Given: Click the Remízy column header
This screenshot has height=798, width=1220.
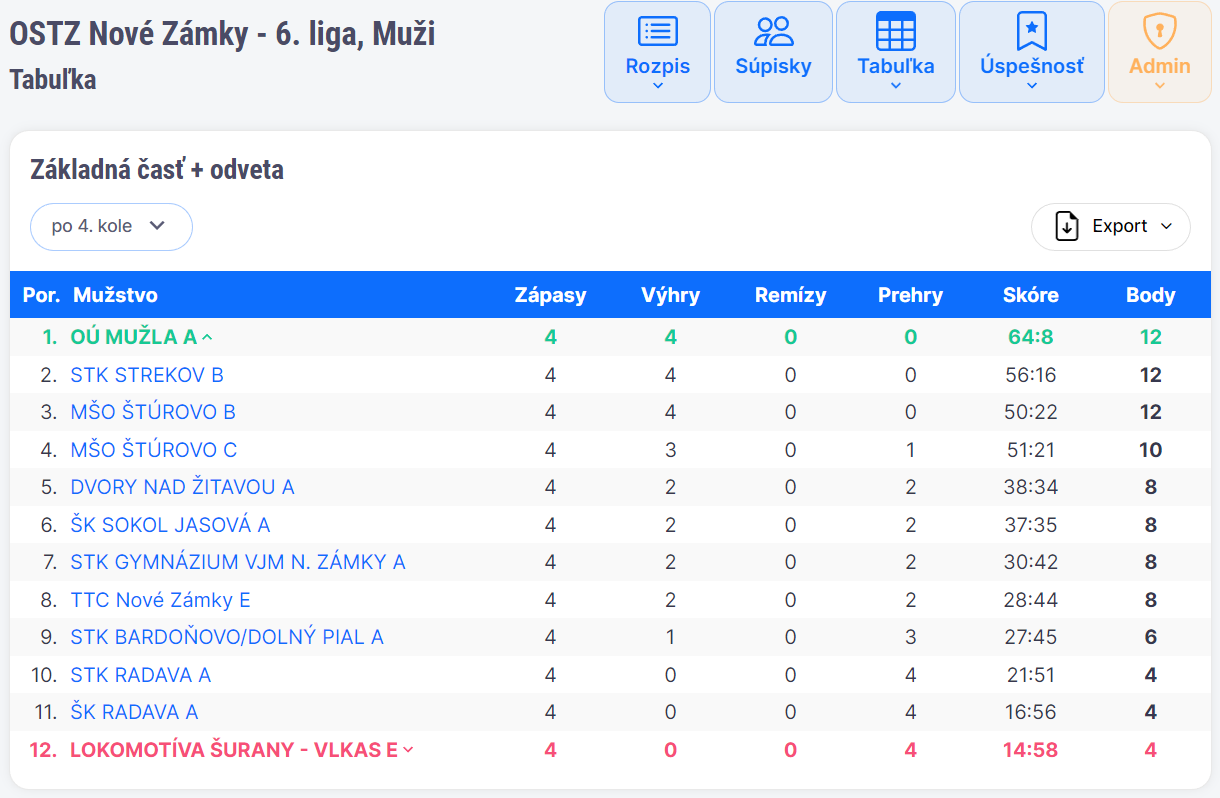Looking at the screenshot, I should coord(790,295).
